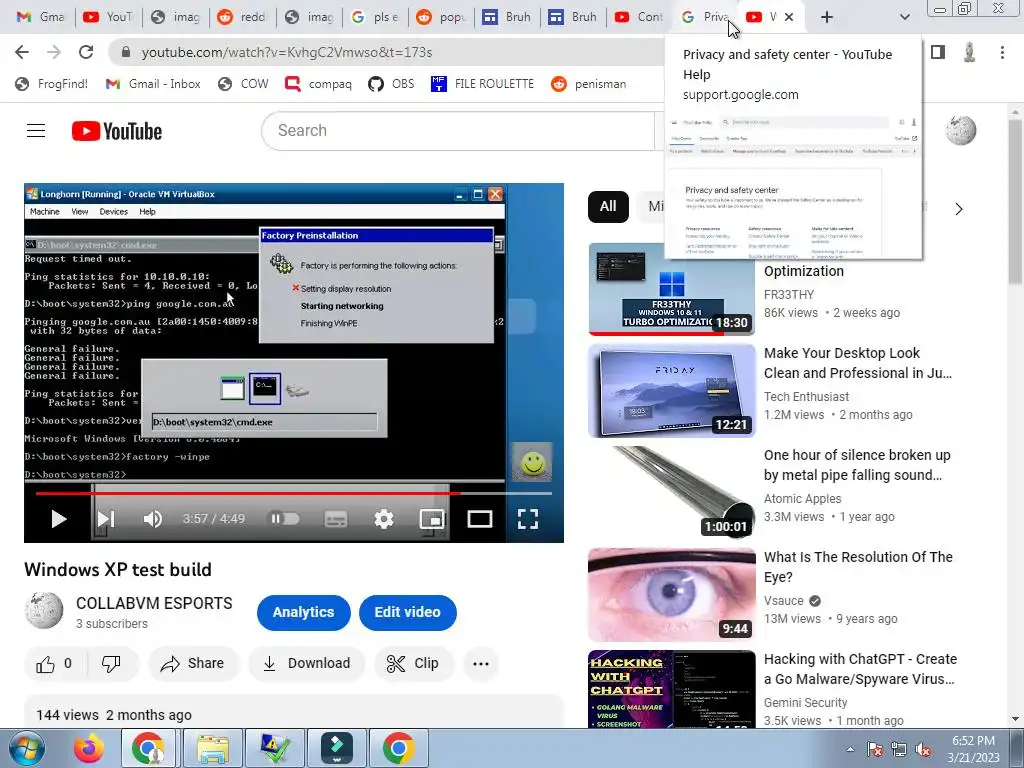Seek on the video progress bar
The image size is (1024, 768).
pos(294,493)
